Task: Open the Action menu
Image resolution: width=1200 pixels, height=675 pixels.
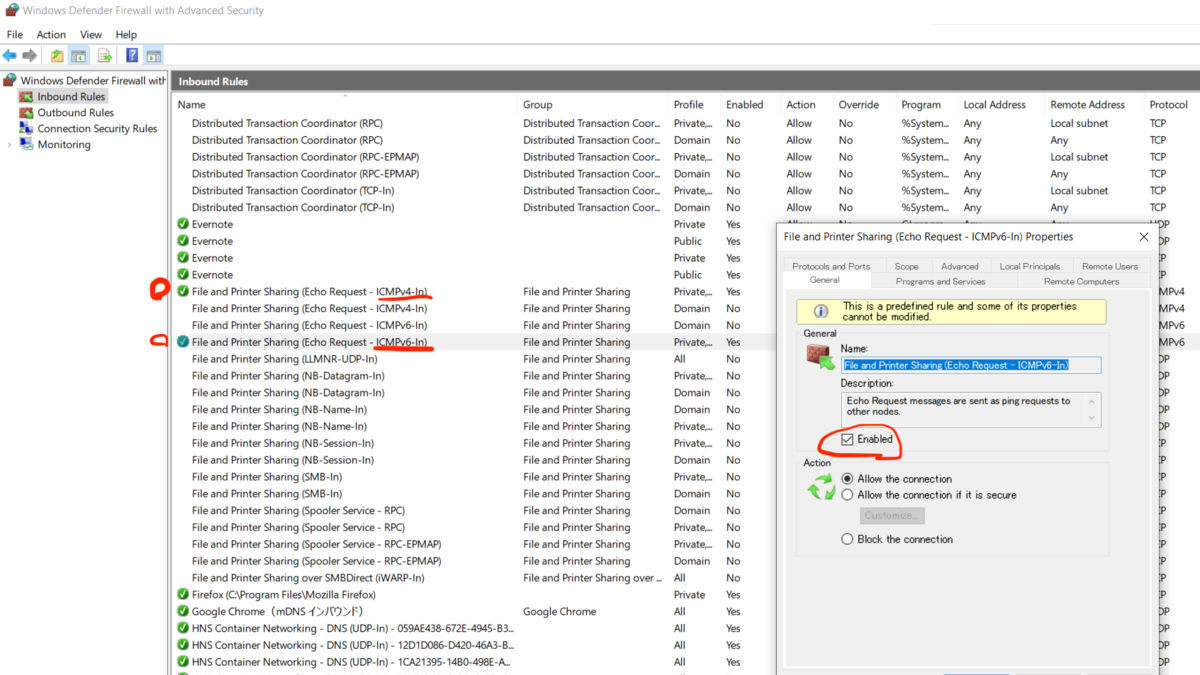Action: click(x=51, y=35)
